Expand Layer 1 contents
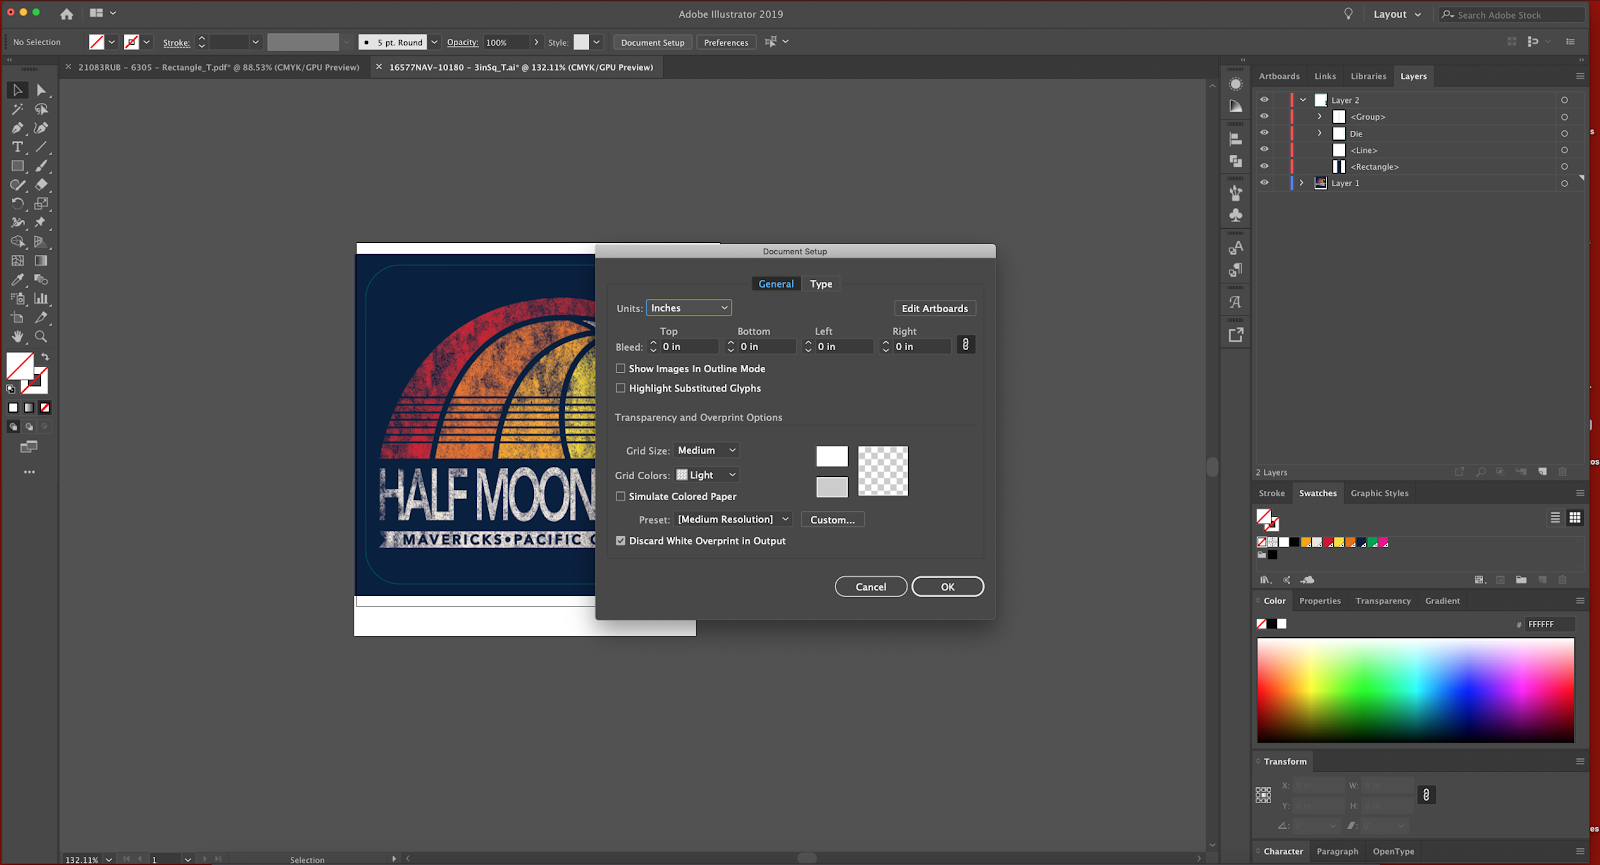 pos(1301,183)
